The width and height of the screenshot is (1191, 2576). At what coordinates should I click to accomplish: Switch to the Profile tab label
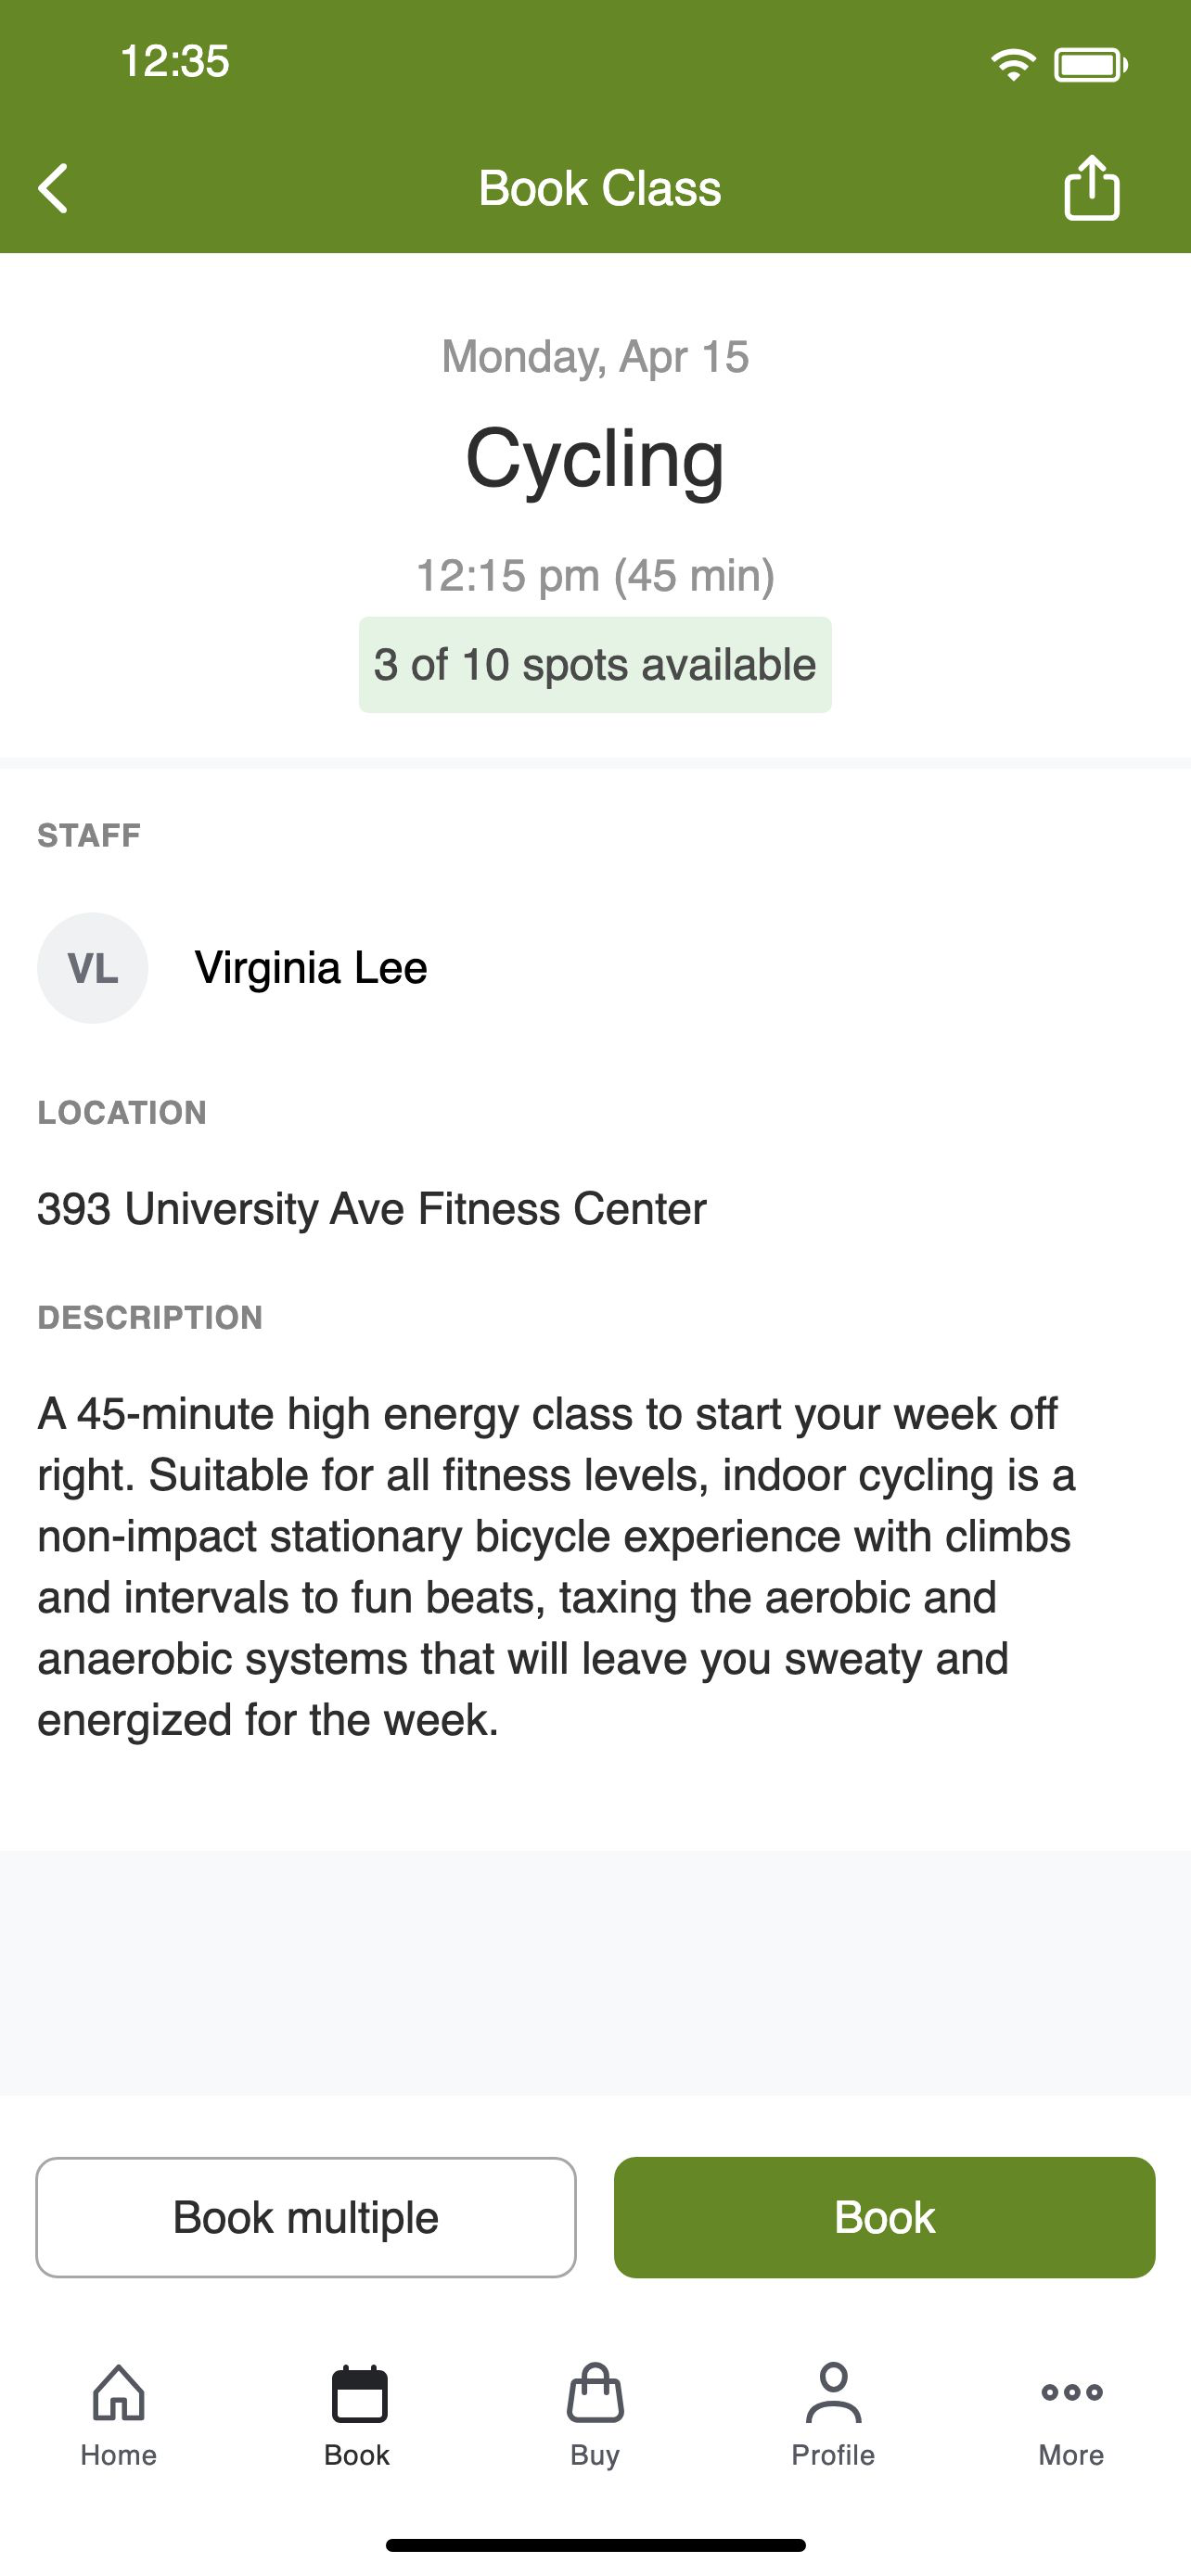click(x=833, y=2455)
